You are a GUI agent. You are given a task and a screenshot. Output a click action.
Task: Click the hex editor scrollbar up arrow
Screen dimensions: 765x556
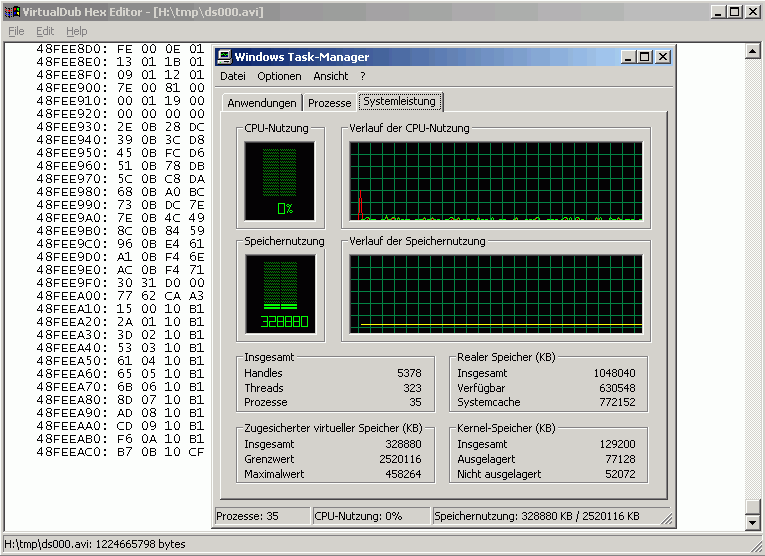[x=753, y=51]
